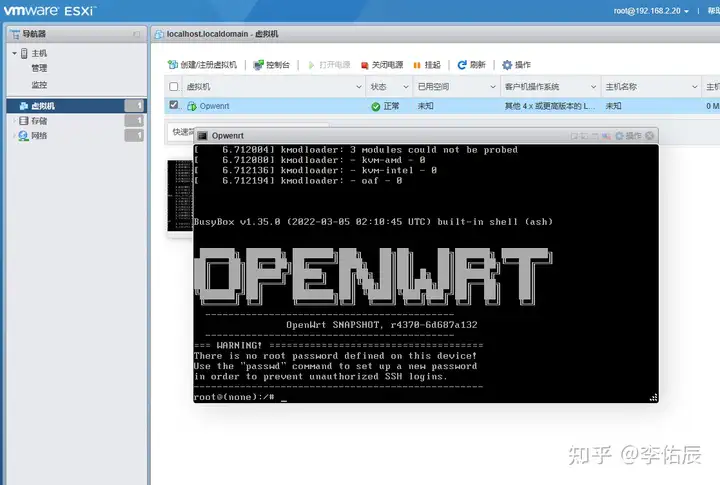Grab the console window resize corner handle
This screenshot has height=485, width=720.
coord(653,398)
